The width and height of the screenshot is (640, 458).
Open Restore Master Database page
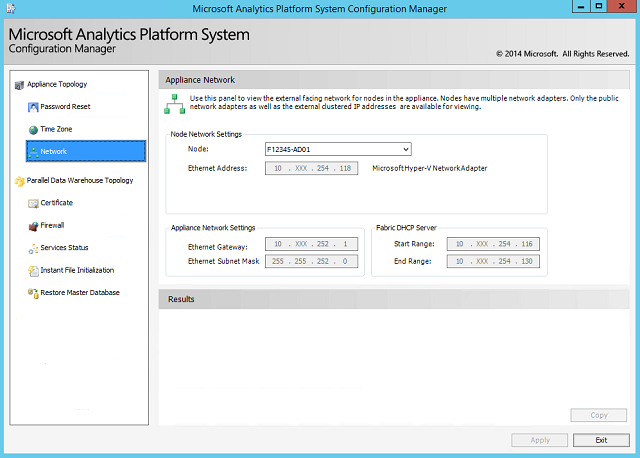click(80, 292)
